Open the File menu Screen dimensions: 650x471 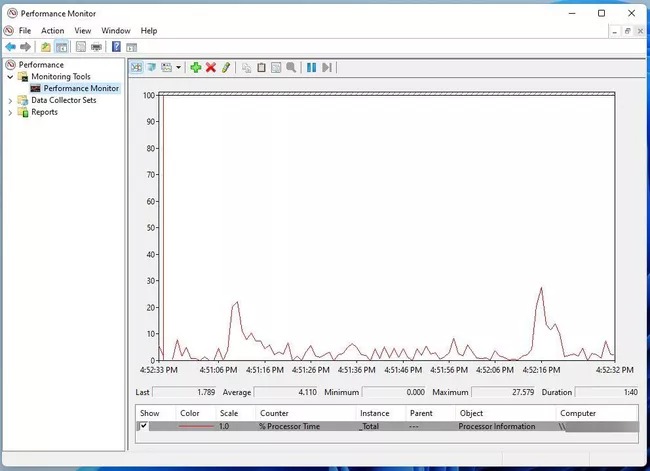(x=25, y=31)
